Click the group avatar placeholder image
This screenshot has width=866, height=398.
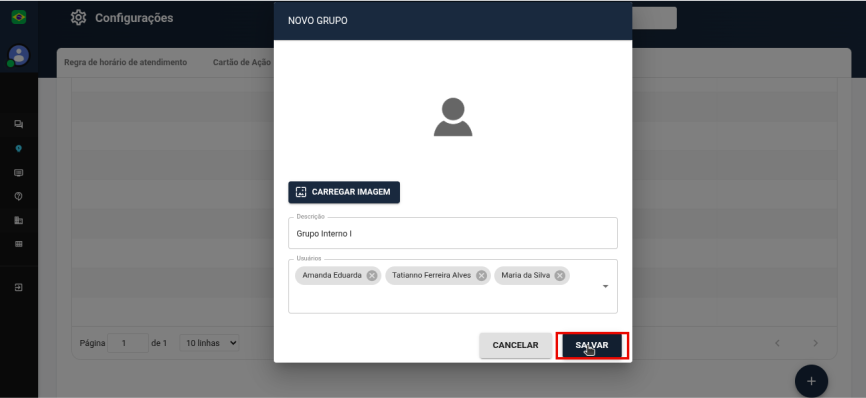(x=453, y=117)
